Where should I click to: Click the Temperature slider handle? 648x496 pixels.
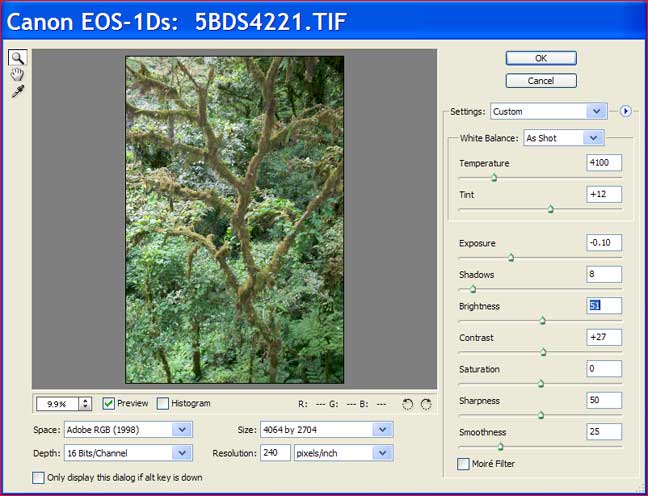(493, 177)
